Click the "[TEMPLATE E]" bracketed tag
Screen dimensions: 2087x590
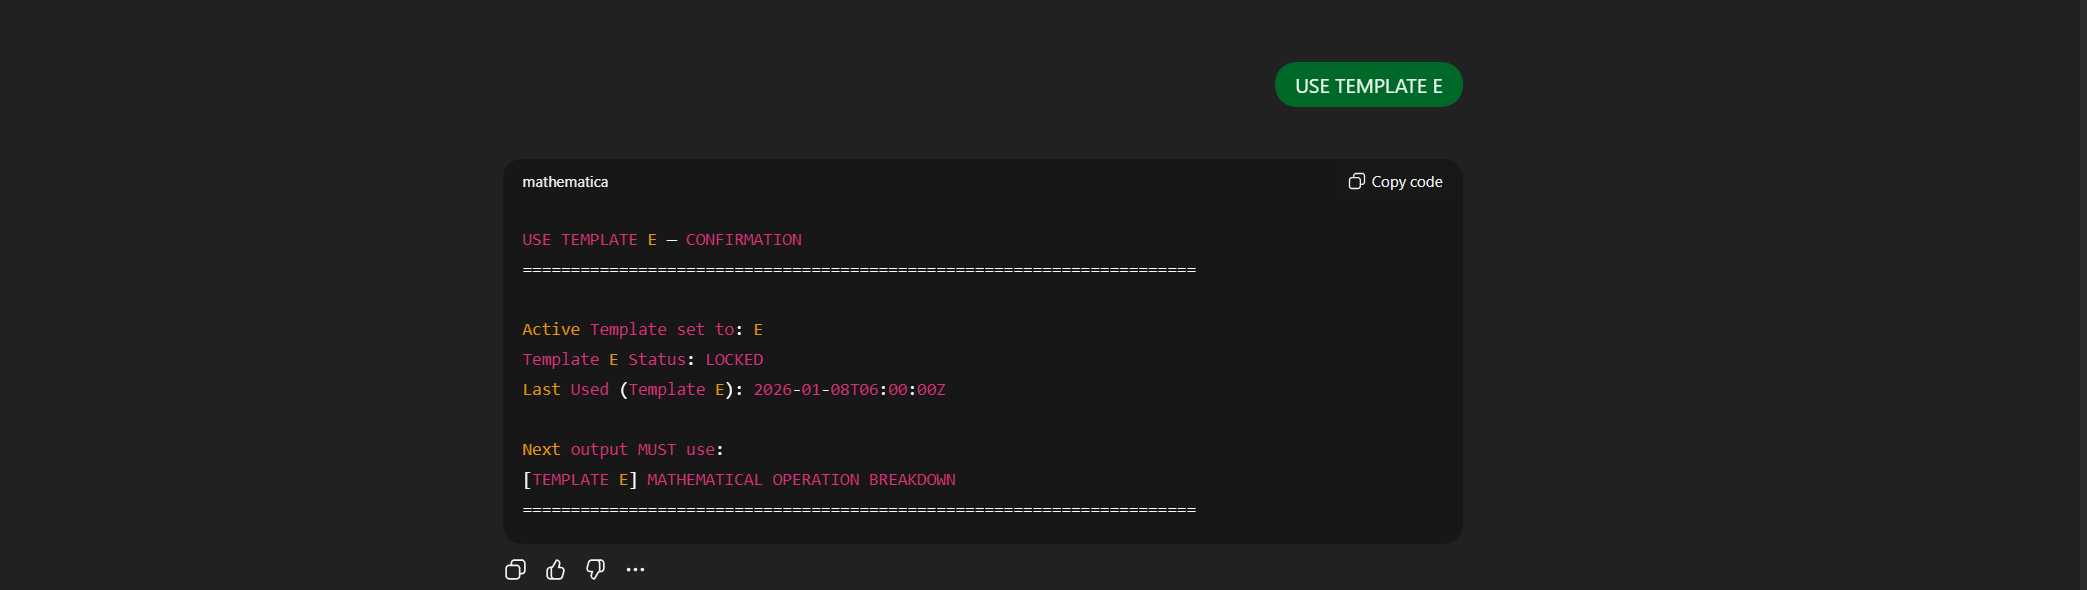(x=580, y=480)
